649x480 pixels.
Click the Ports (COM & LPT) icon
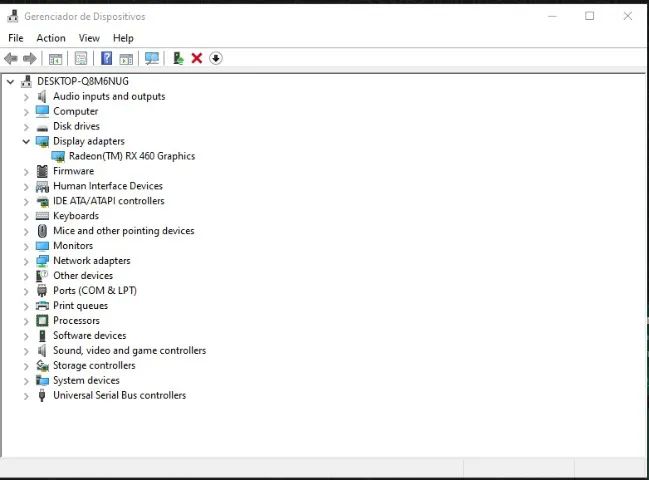(42, 290)
